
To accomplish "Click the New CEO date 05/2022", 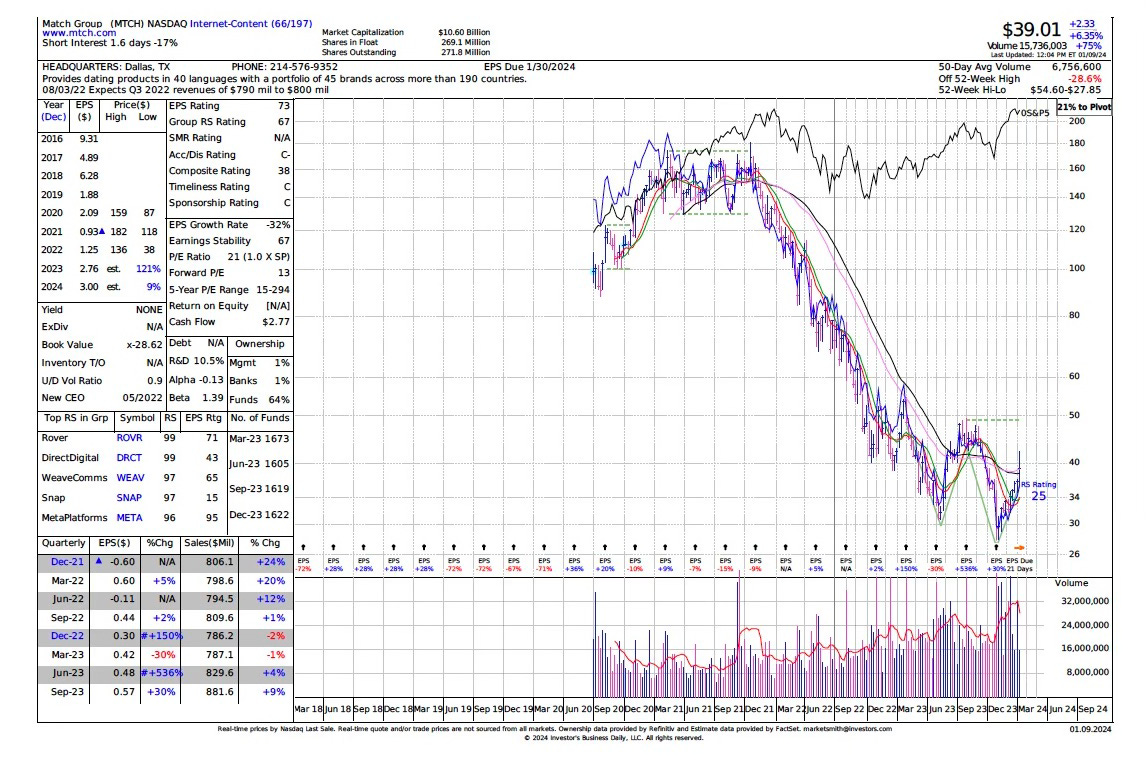I will (143, 398).
